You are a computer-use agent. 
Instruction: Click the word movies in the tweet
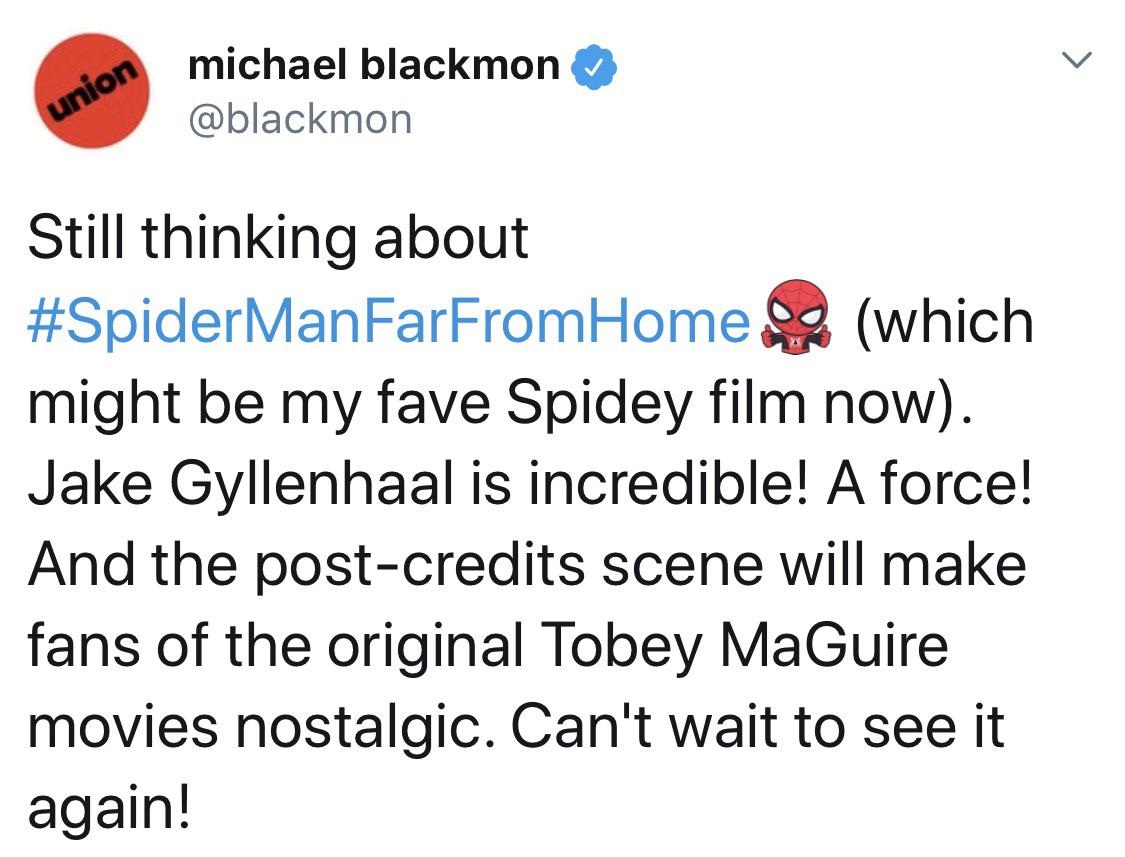(x=123, y=728)
